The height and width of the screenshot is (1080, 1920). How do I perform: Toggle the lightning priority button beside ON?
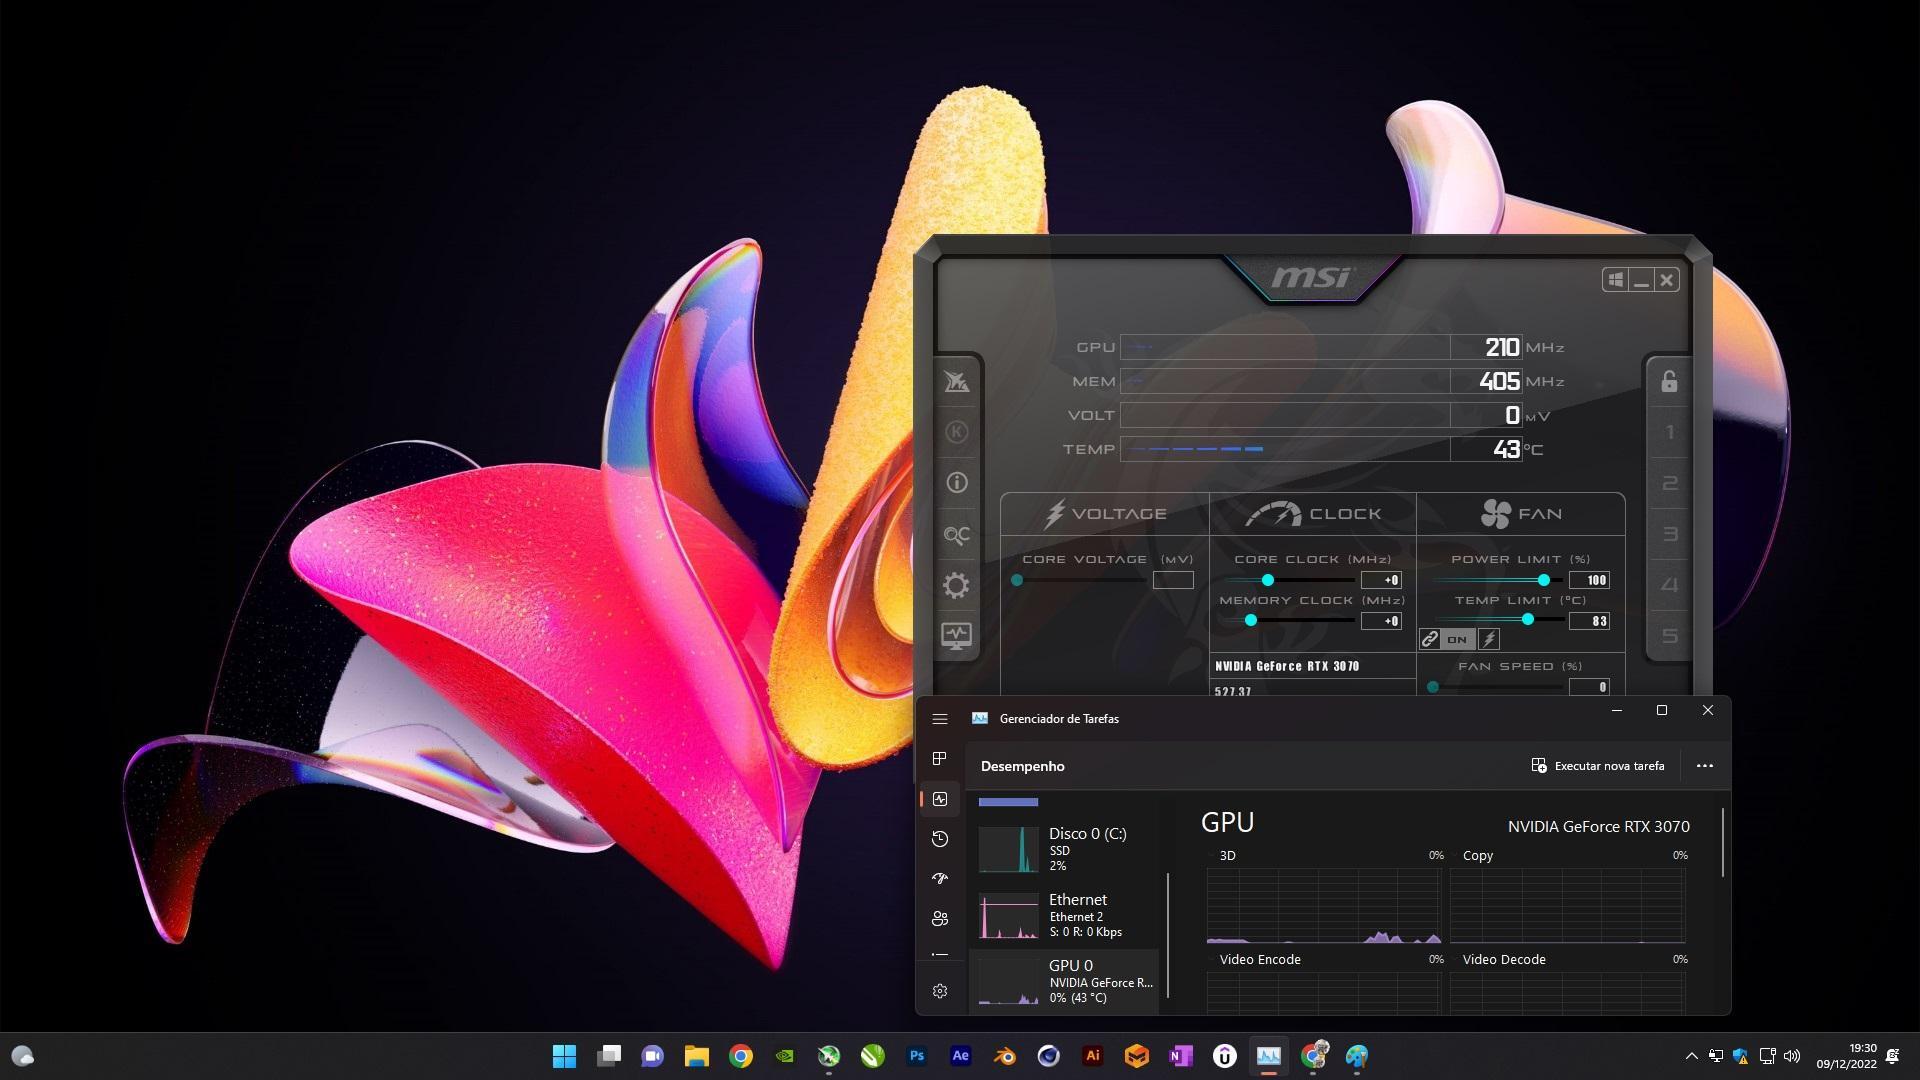pyautogui.click(x=1488, y=639)
